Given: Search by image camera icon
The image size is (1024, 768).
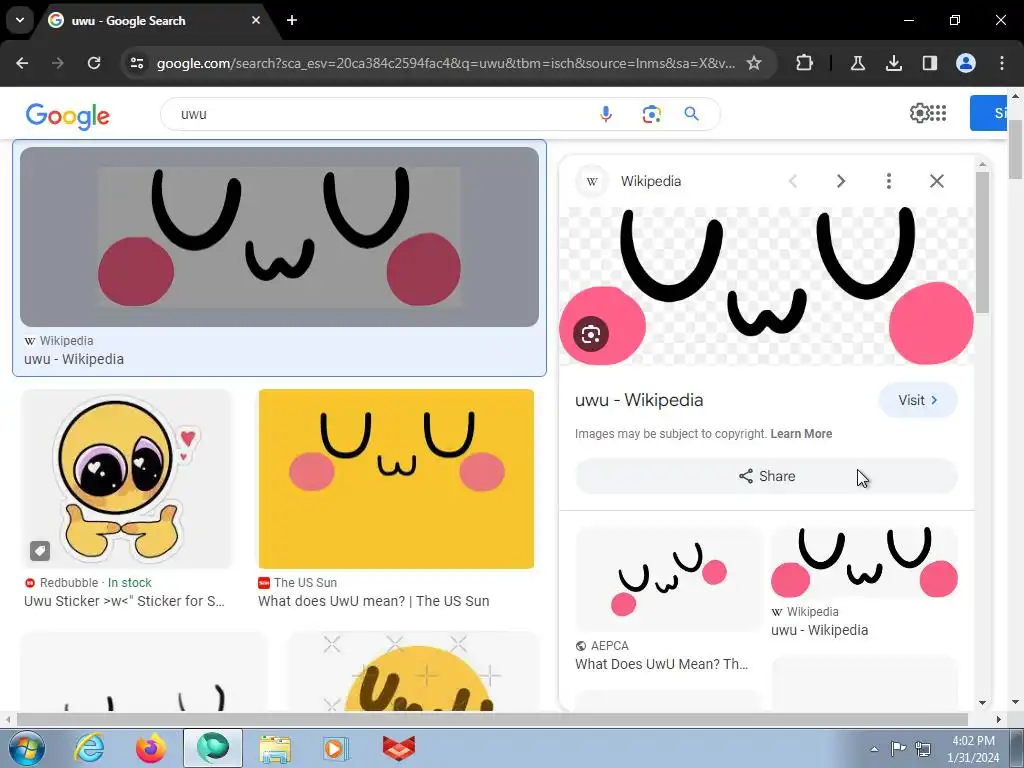Looking at the screenshot, I should click(x=651, y=114).
